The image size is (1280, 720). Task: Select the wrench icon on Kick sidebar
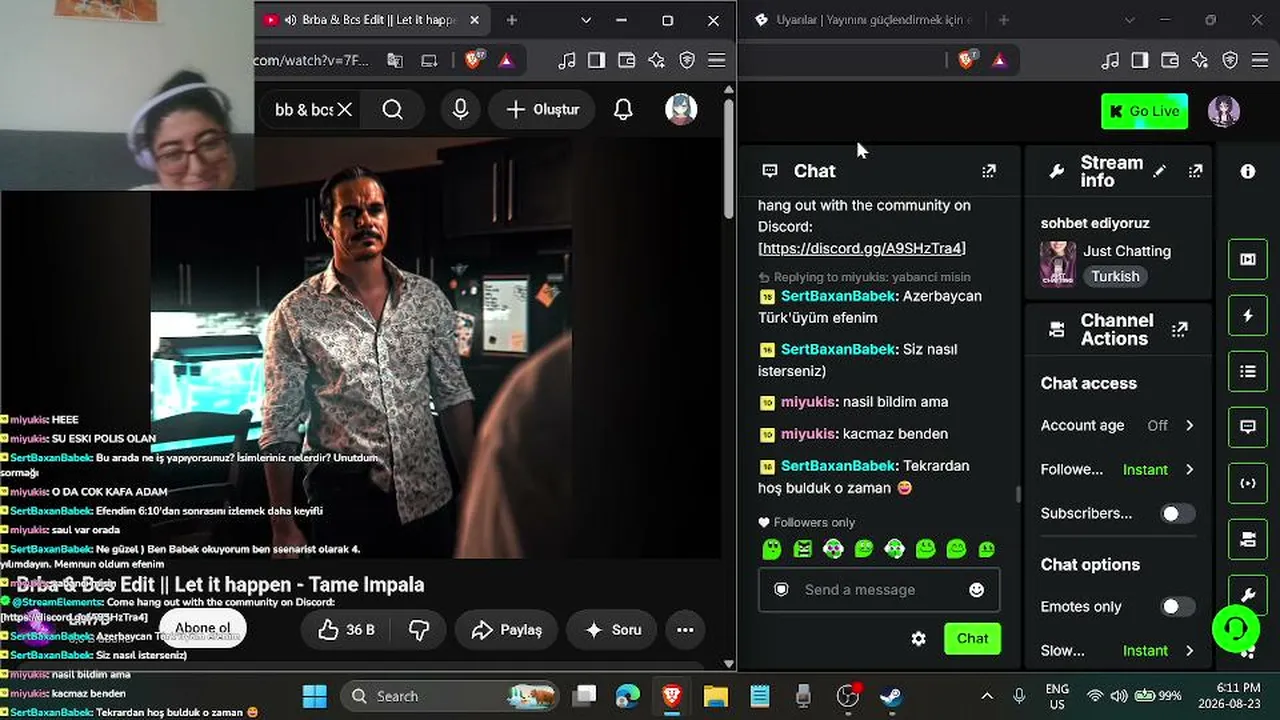point(1248,596)
